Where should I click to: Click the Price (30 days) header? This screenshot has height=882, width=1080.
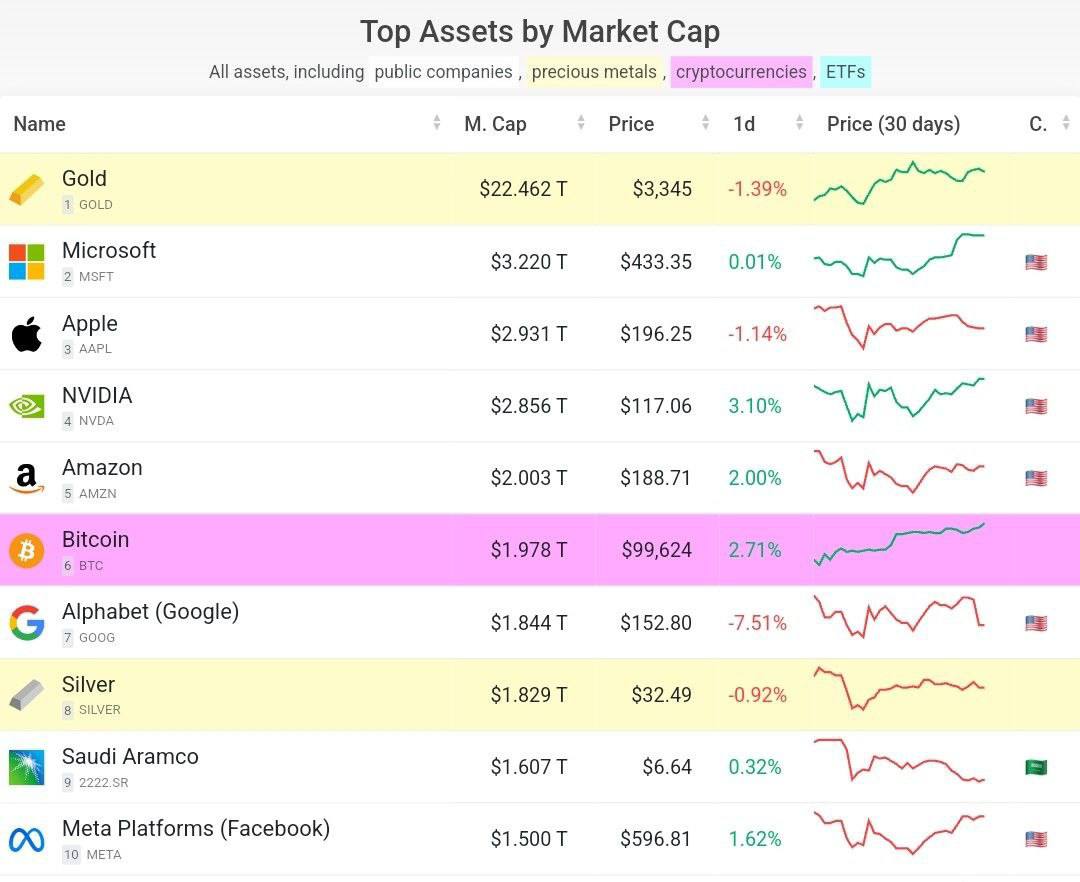point(893,124)
